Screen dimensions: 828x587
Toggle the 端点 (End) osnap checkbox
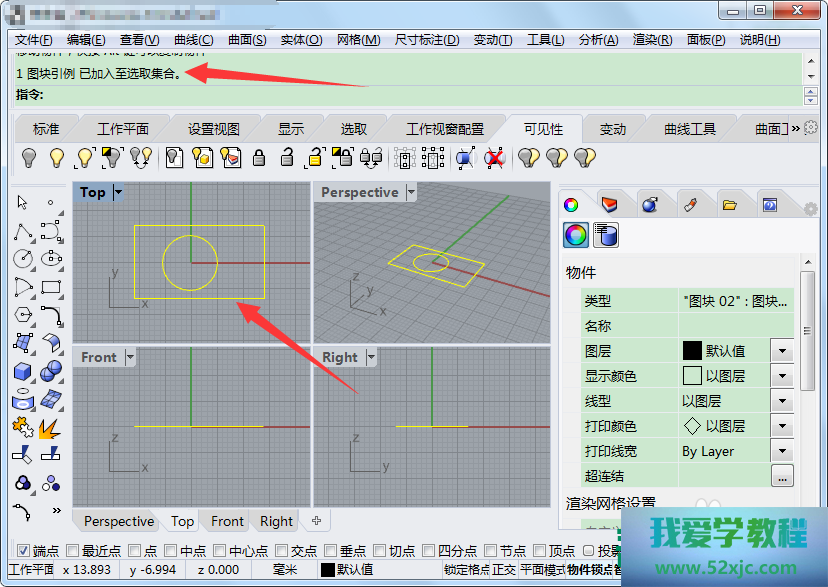(24, 550)
